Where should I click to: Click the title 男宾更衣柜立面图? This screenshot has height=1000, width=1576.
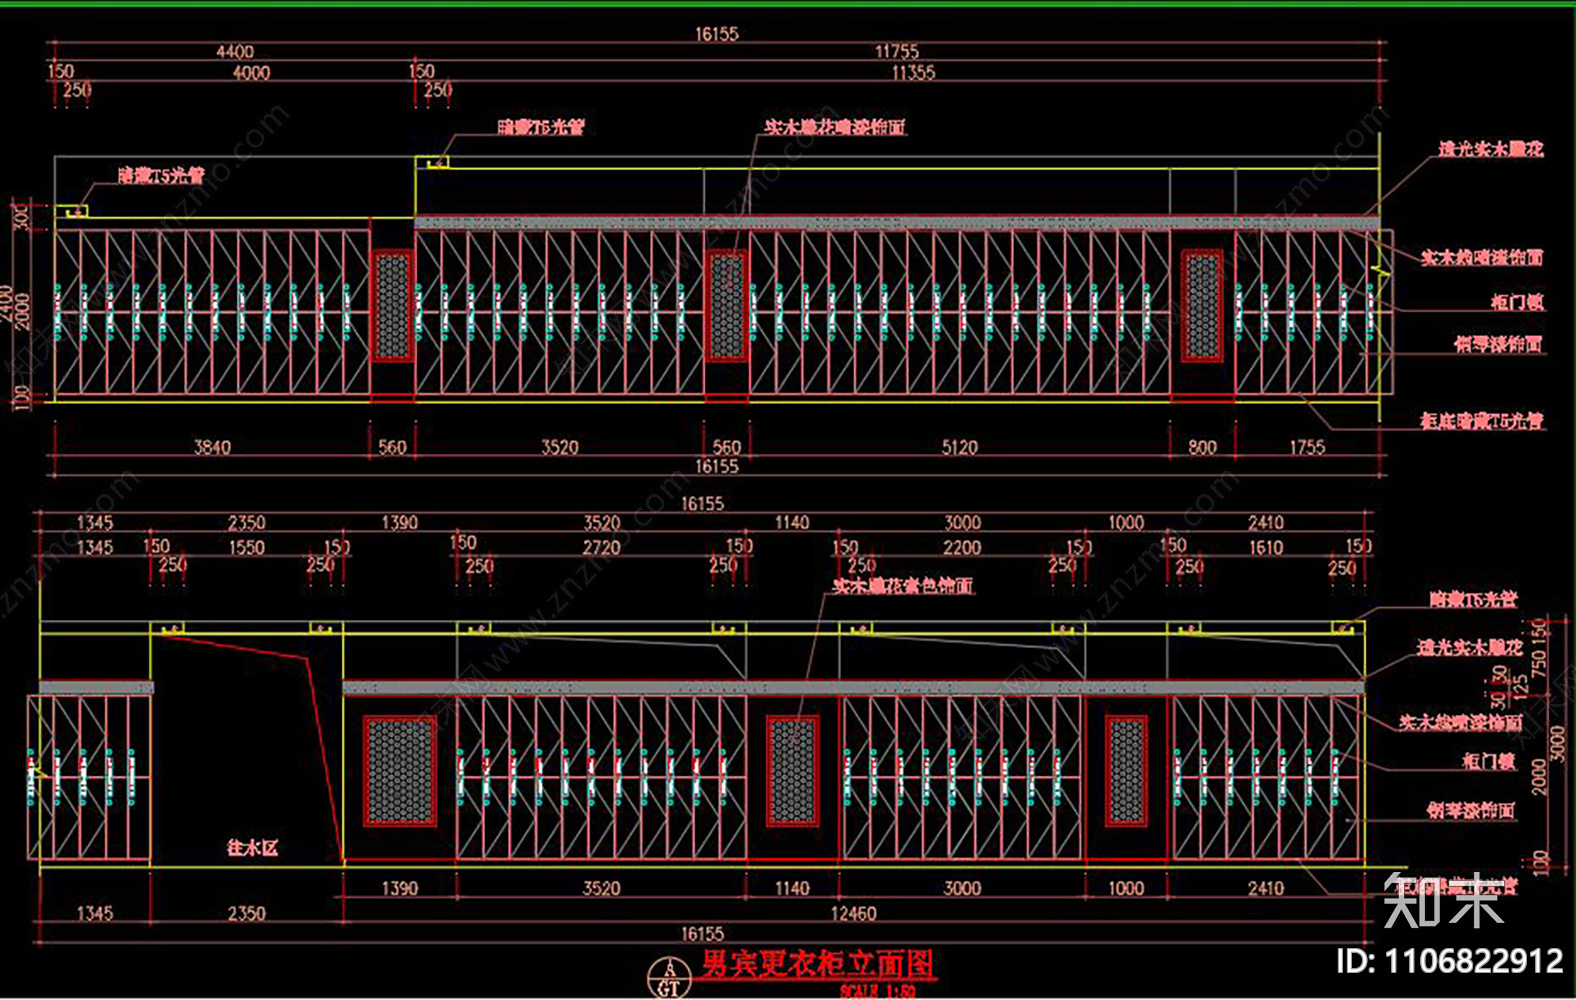coord(818,964)
